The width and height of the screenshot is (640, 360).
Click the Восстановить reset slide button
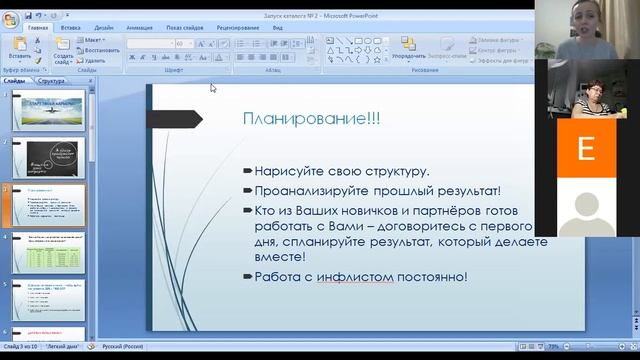pos(98,50)
